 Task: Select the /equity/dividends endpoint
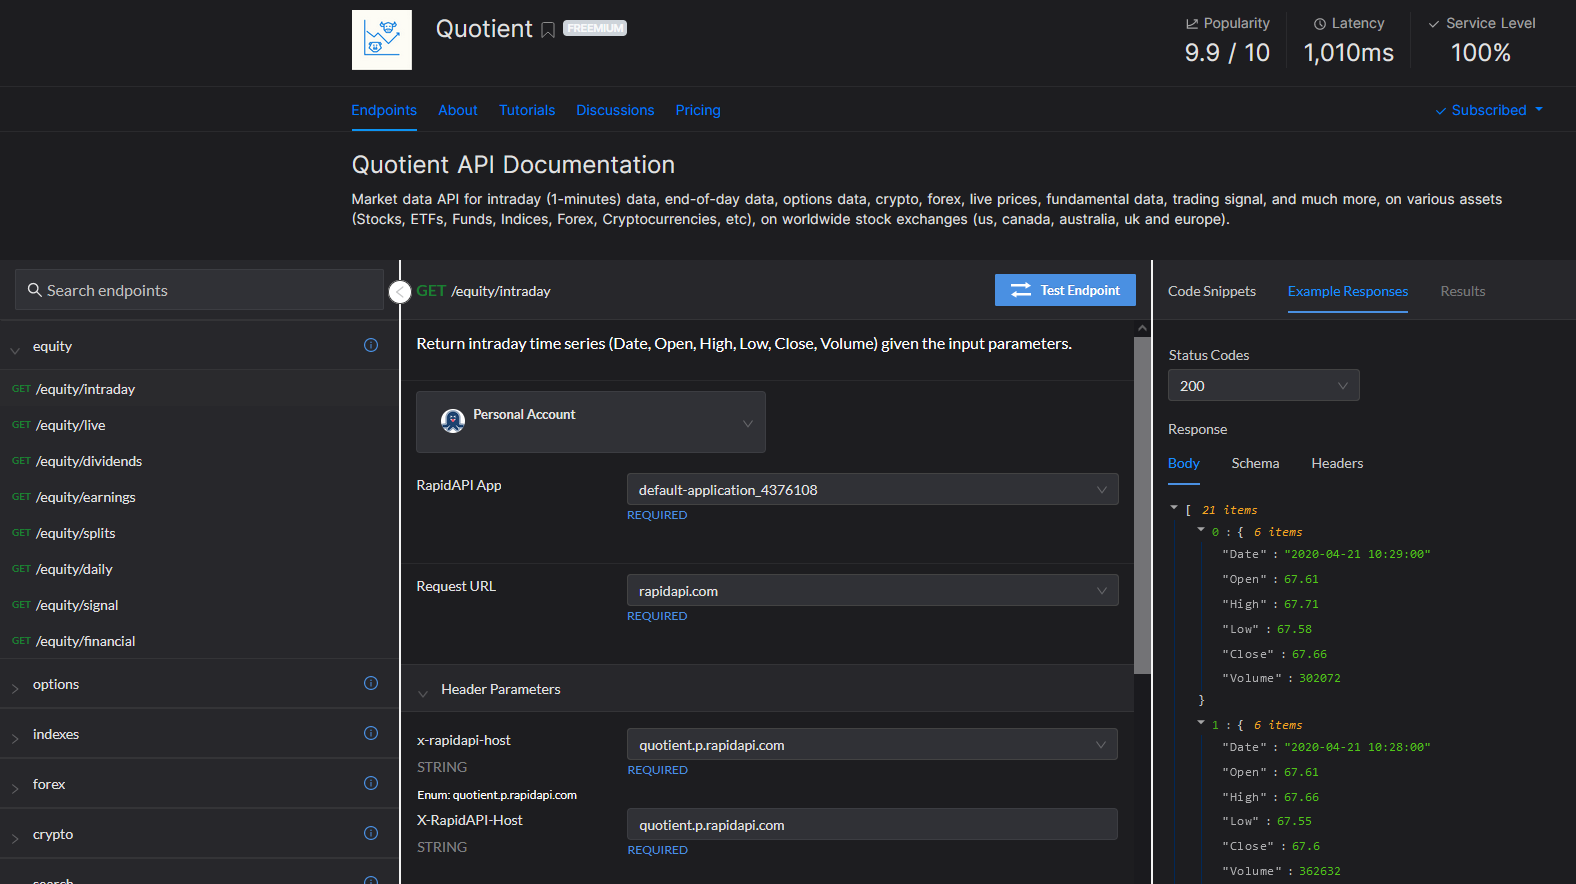tap(89, 461)
